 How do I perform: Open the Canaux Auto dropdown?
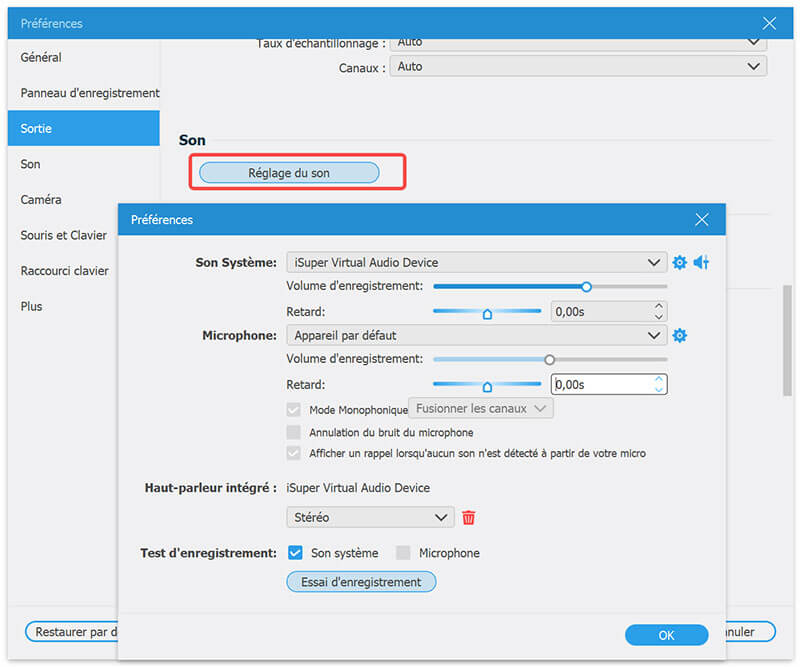pyautogui.click(x=578, y=66)
